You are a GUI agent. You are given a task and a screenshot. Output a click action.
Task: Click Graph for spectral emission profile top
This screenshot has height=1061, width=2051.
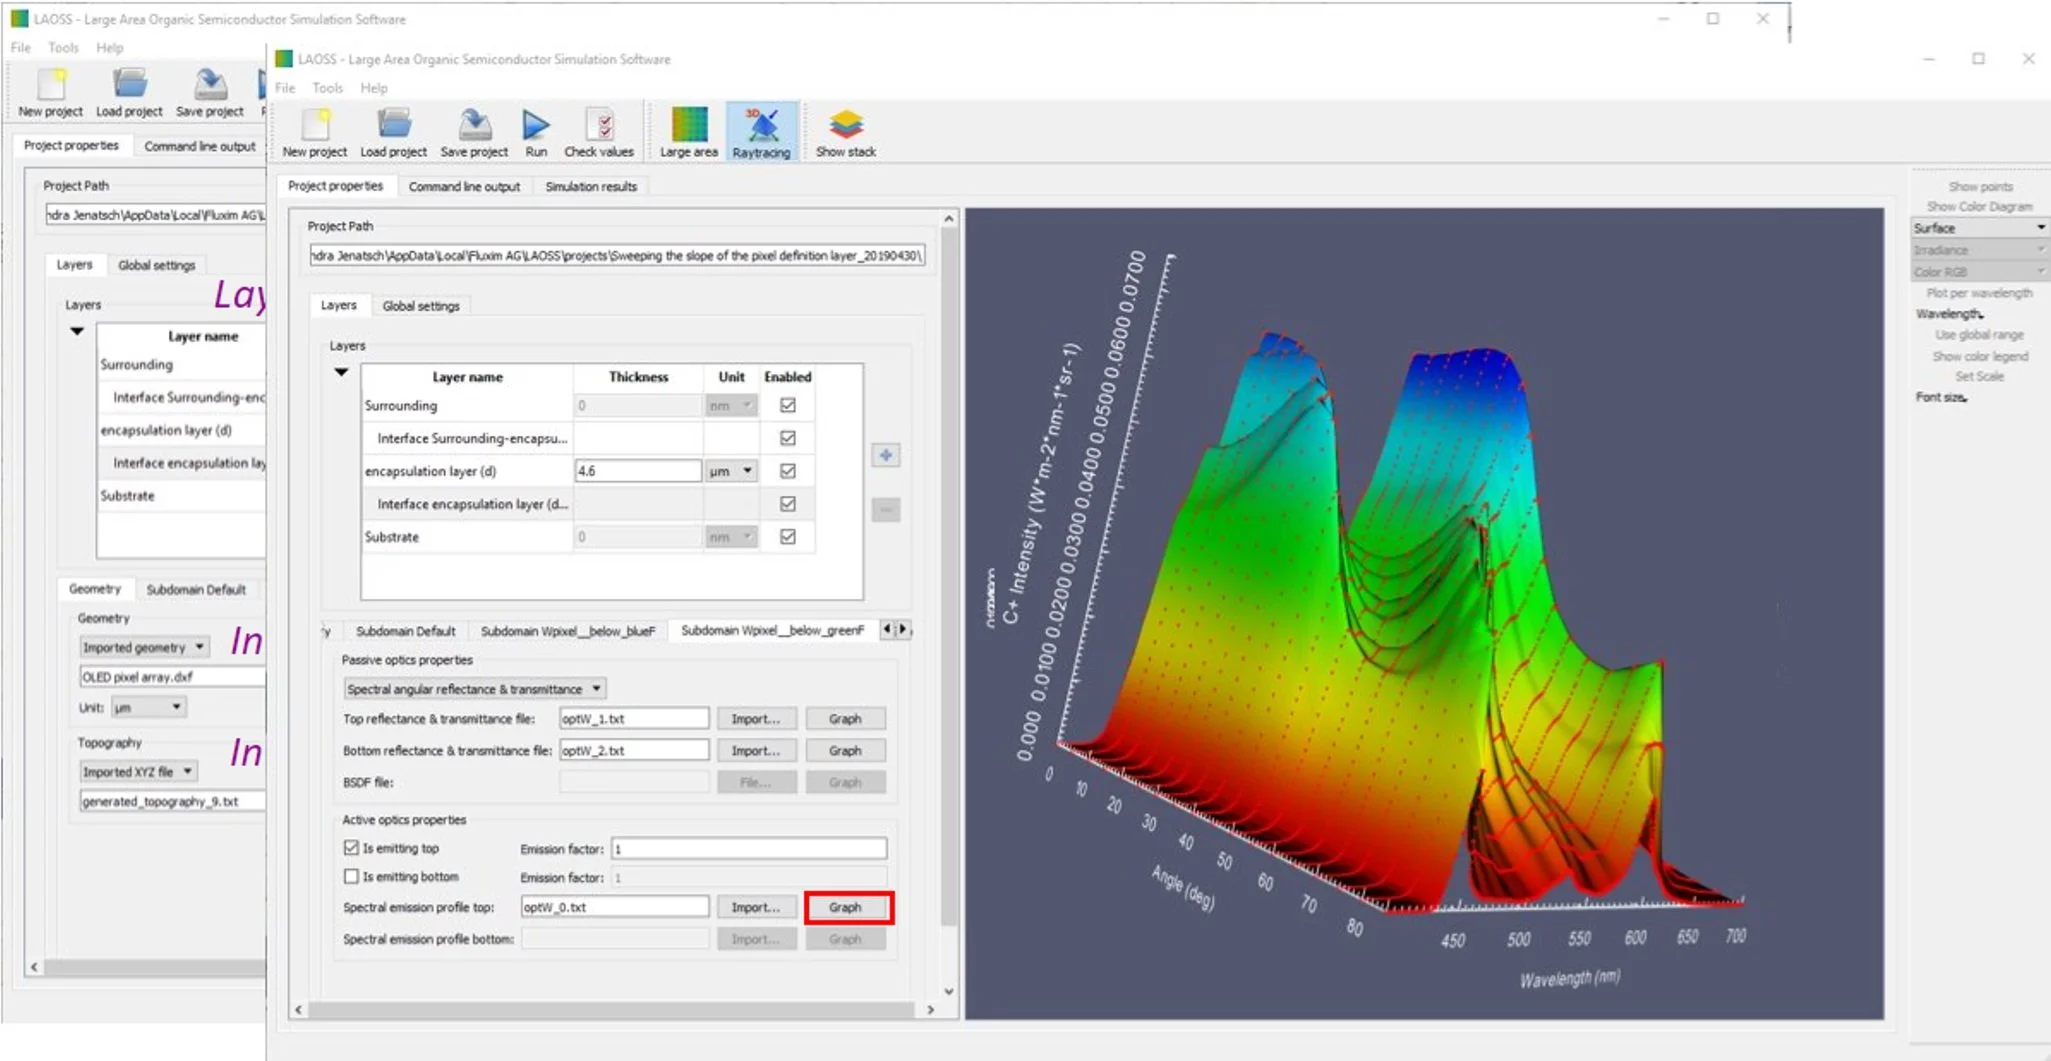coord(845,907)
